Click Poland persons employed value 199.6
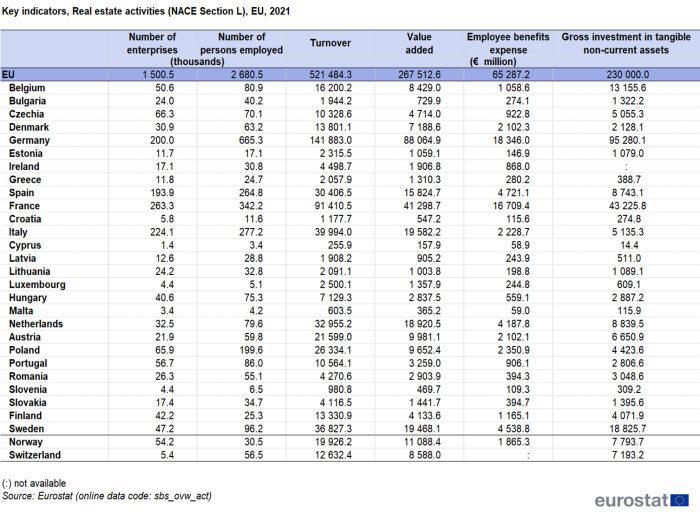 250,350
